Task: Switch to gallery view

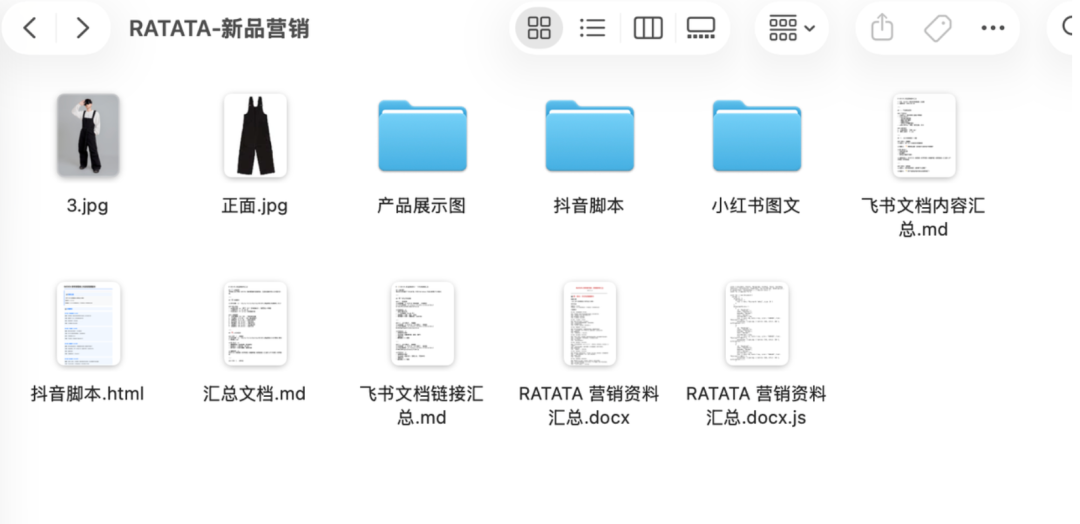Action: [x=701, y=28]
